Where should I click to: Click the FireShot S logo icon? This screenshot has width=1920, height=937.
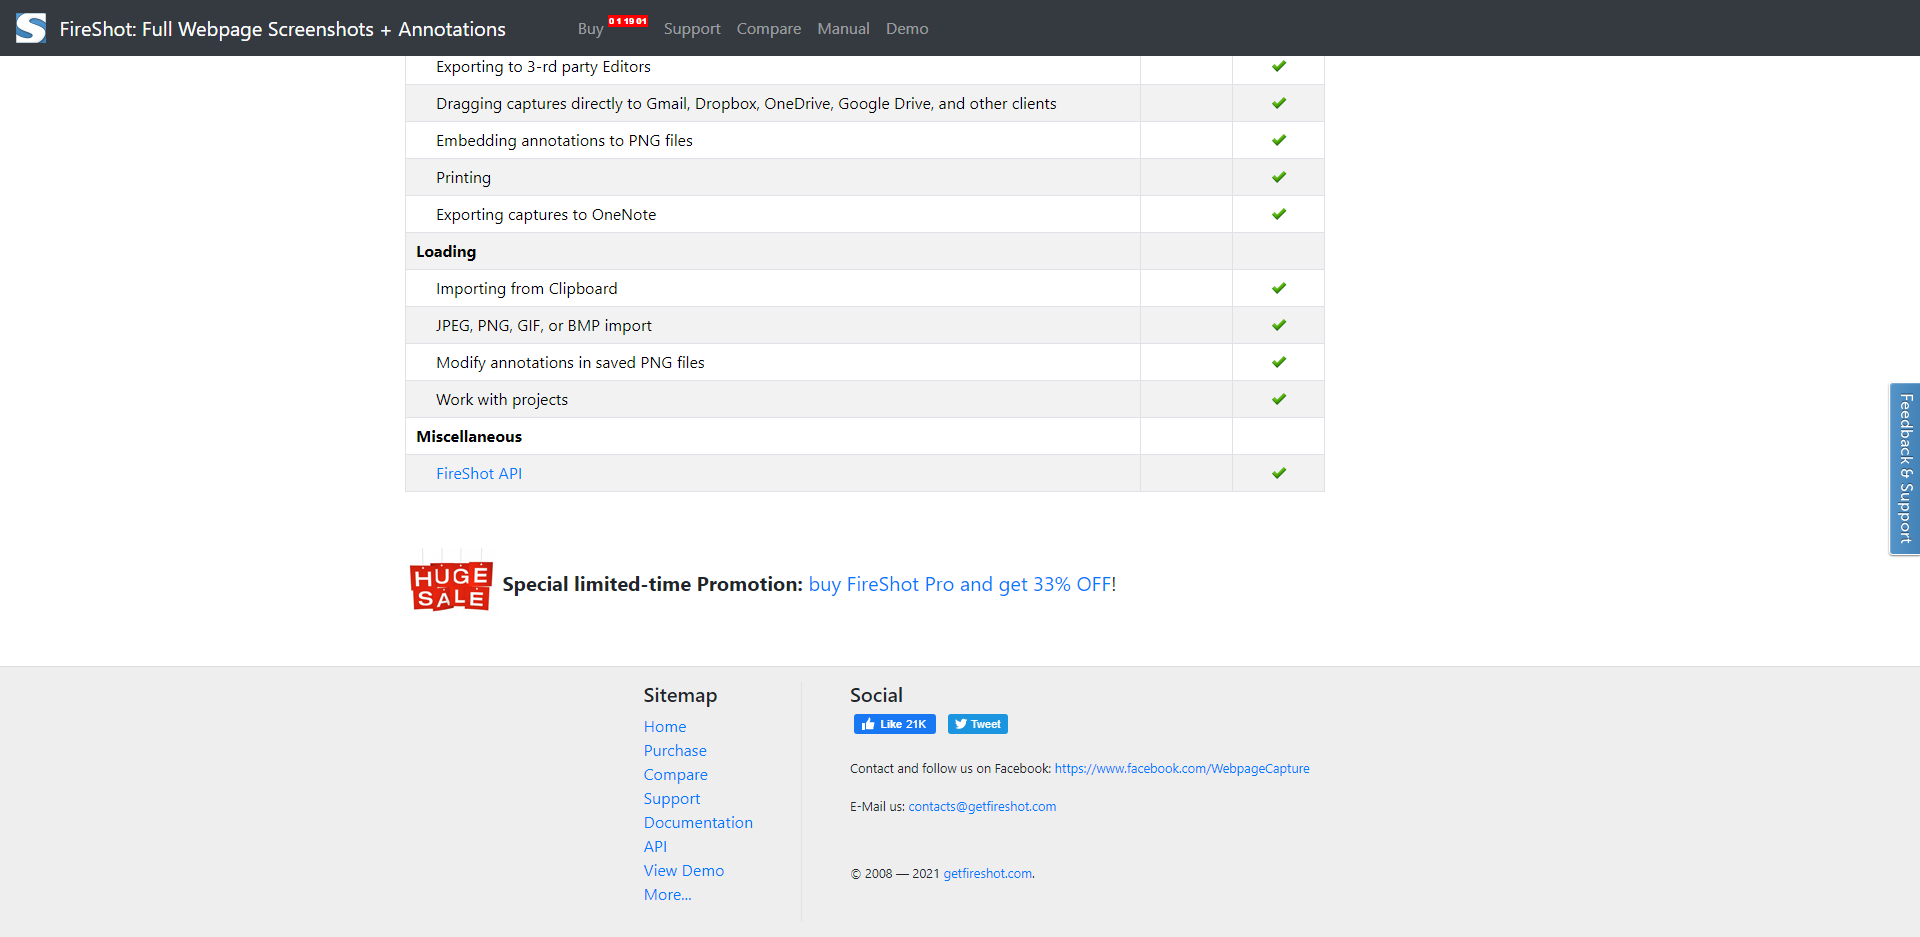click(x=31, y=28)
